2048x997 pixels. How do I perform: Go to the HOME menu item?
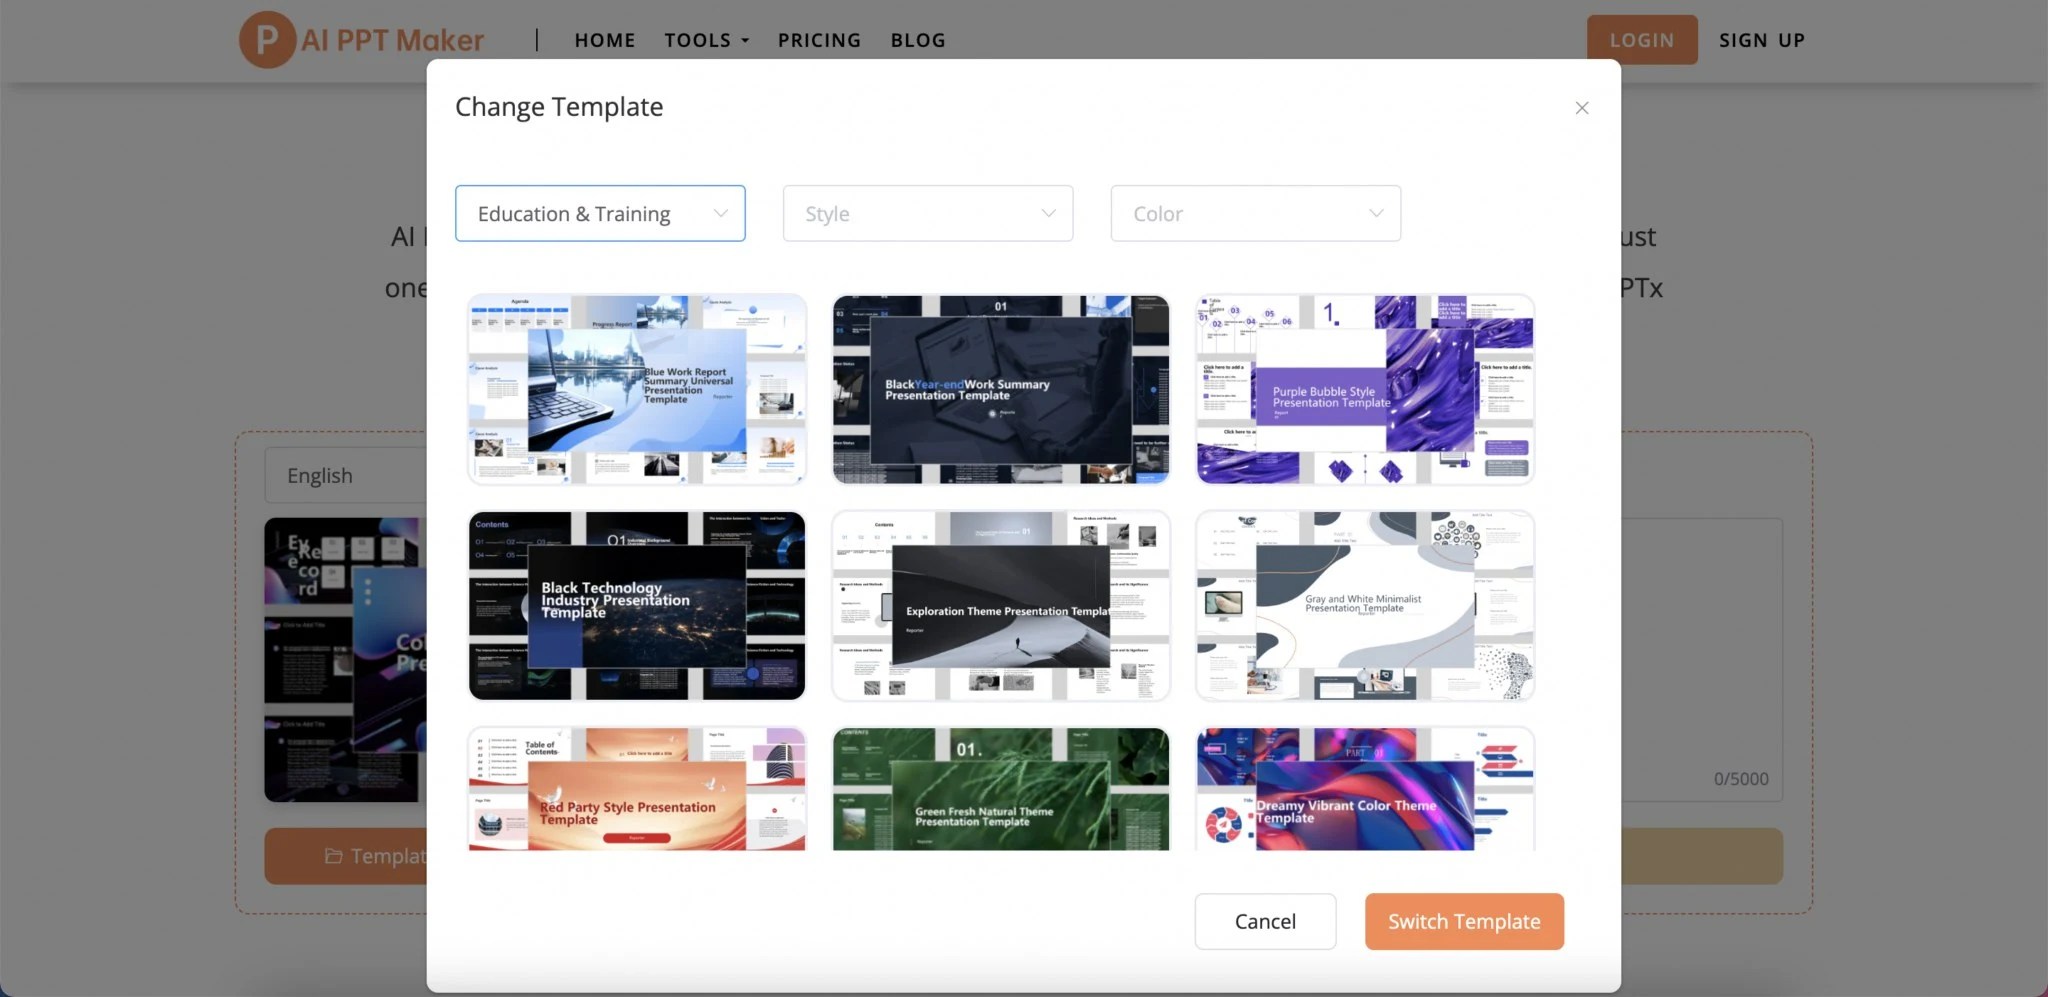click(604, 40)
